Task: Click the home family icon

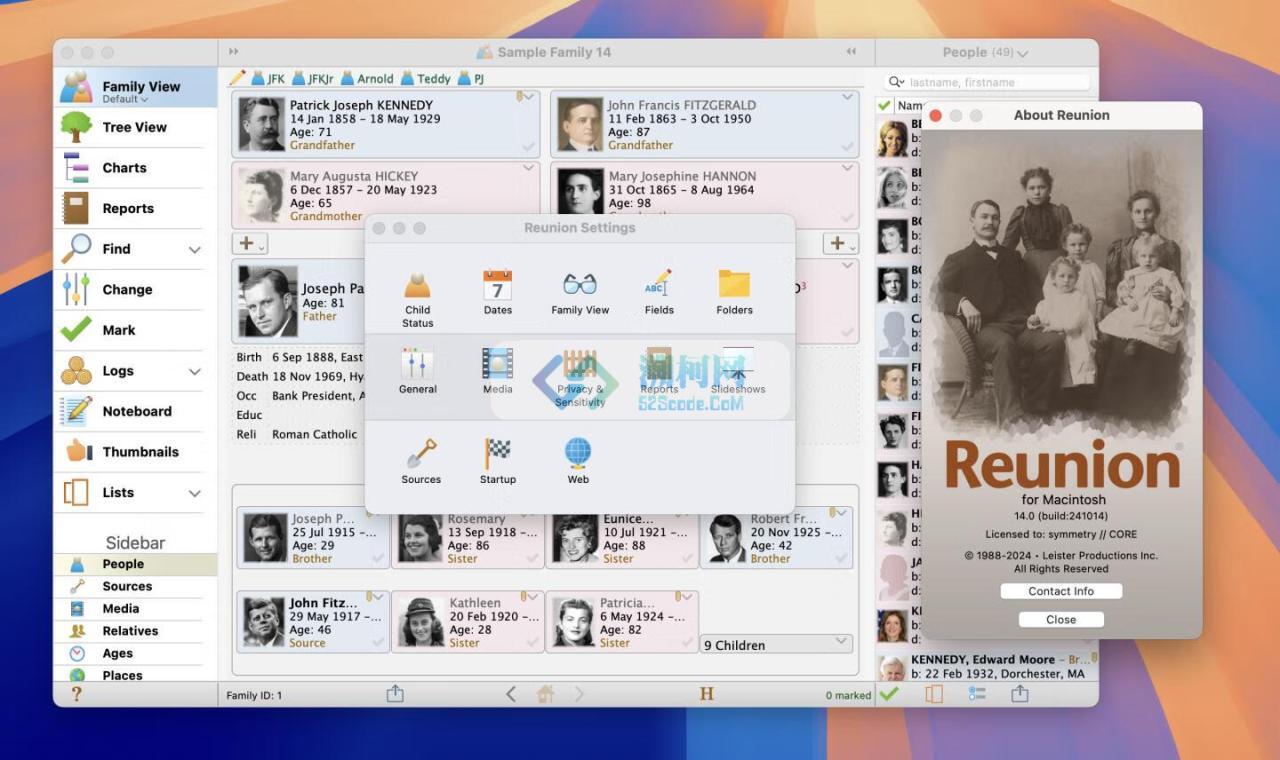Action: (x=545, y=694)
